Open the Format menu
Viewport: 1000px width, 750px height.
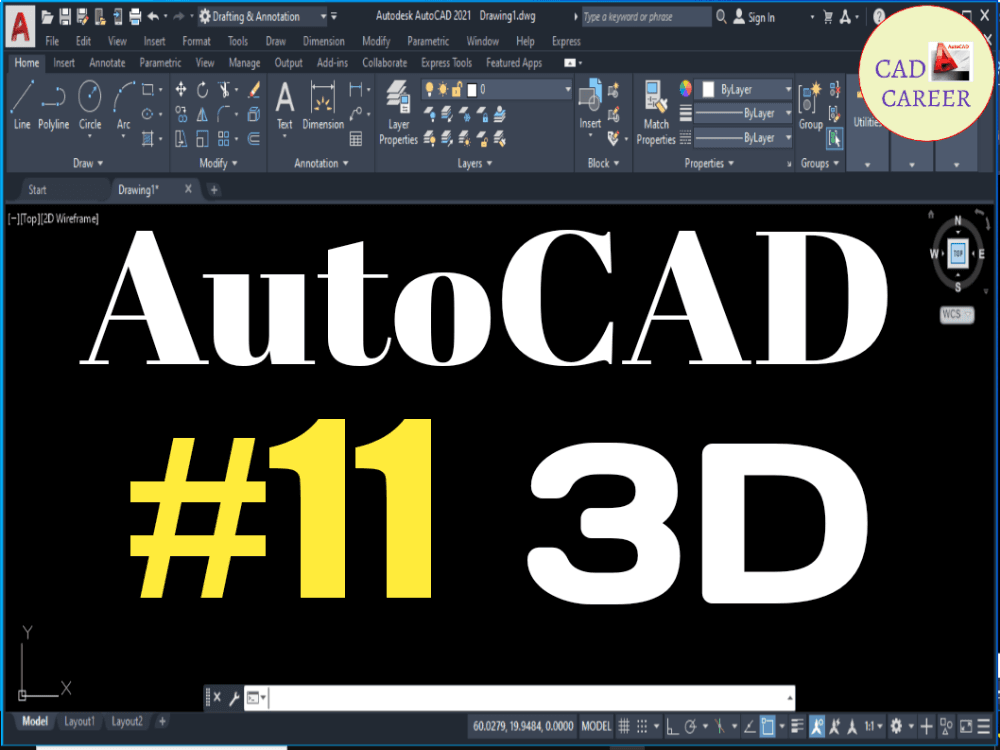click(196, 41)
